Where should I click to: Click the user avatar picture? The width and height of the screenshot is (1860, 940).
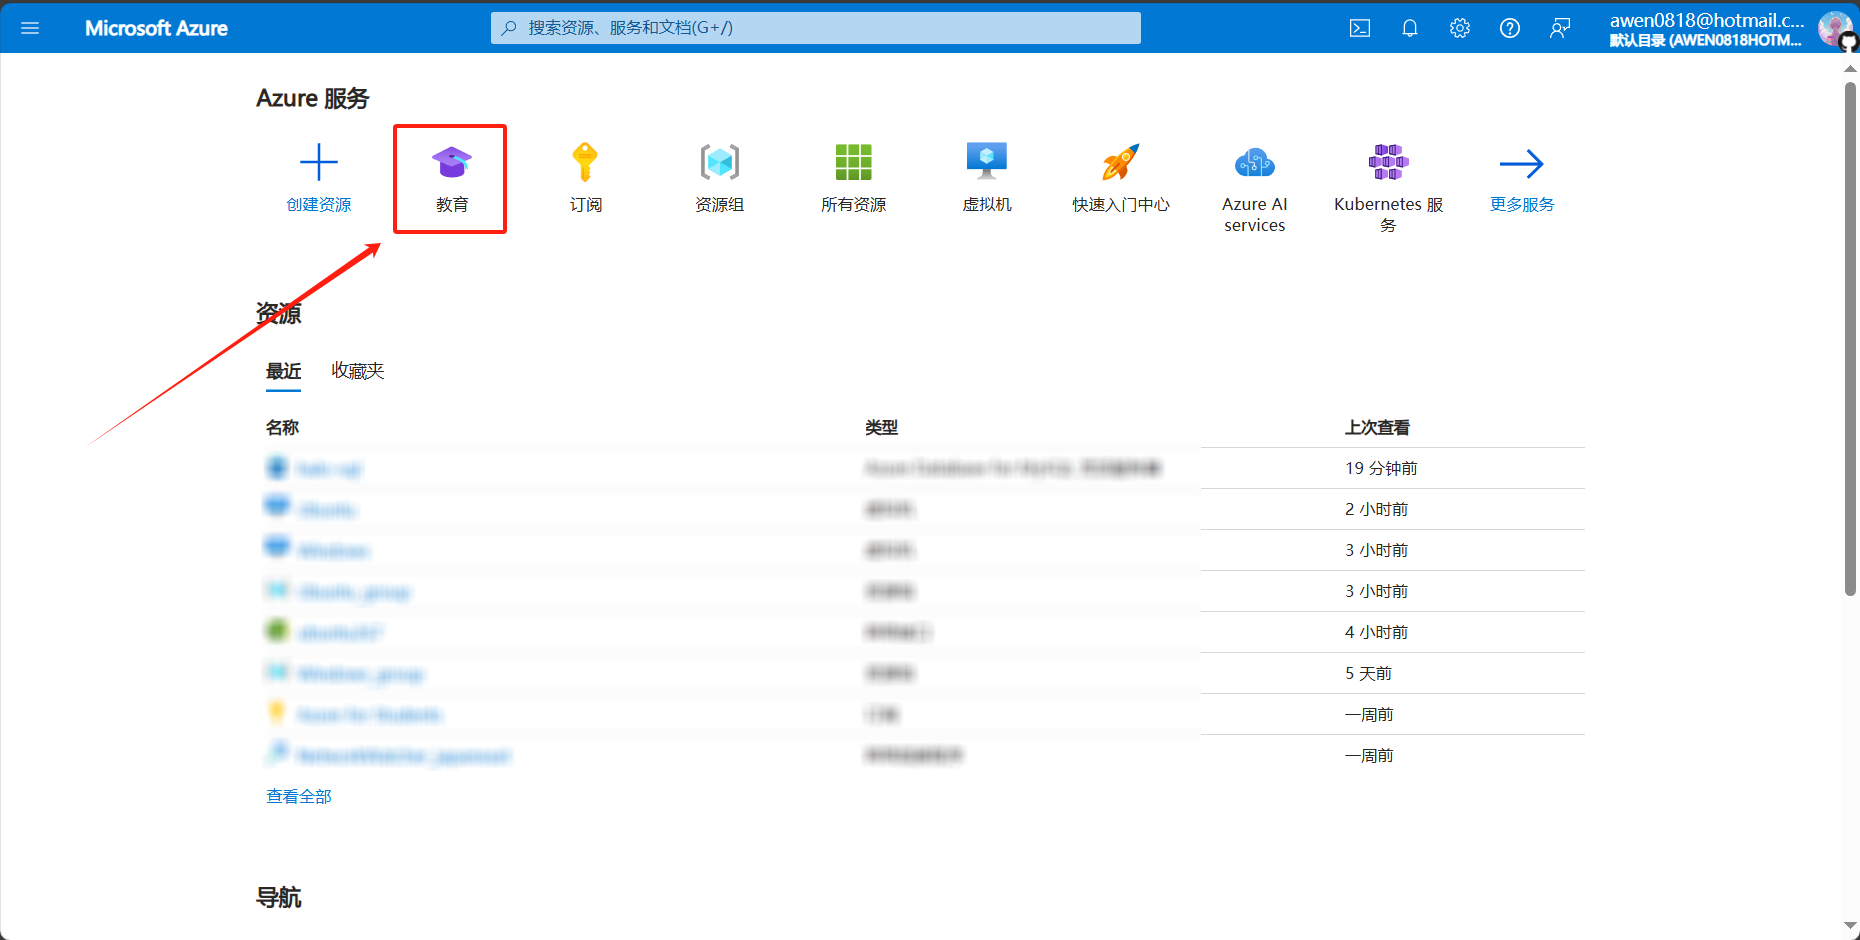[x=1834, y=28]
